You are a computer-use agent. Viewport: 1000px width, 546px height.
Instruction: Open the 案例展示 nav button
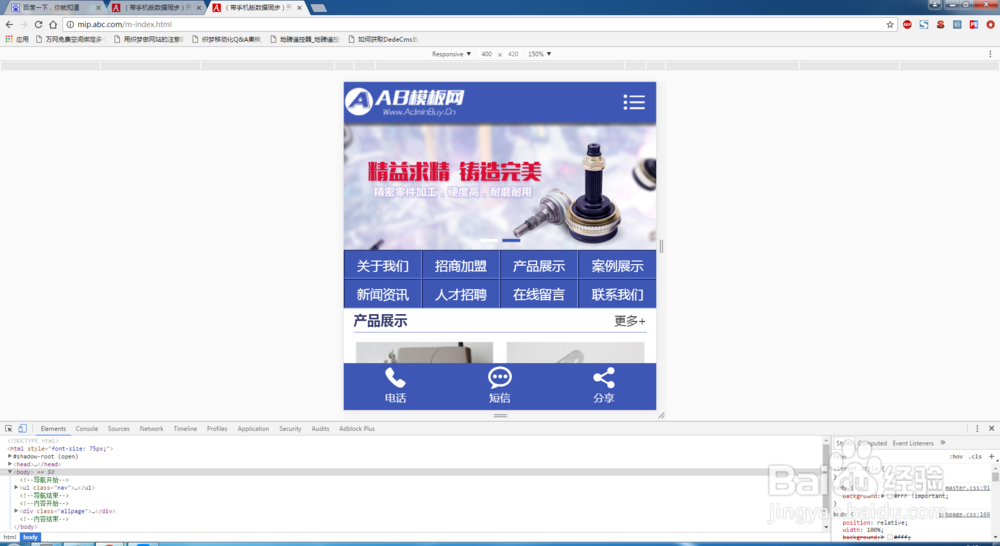(617, 265)
